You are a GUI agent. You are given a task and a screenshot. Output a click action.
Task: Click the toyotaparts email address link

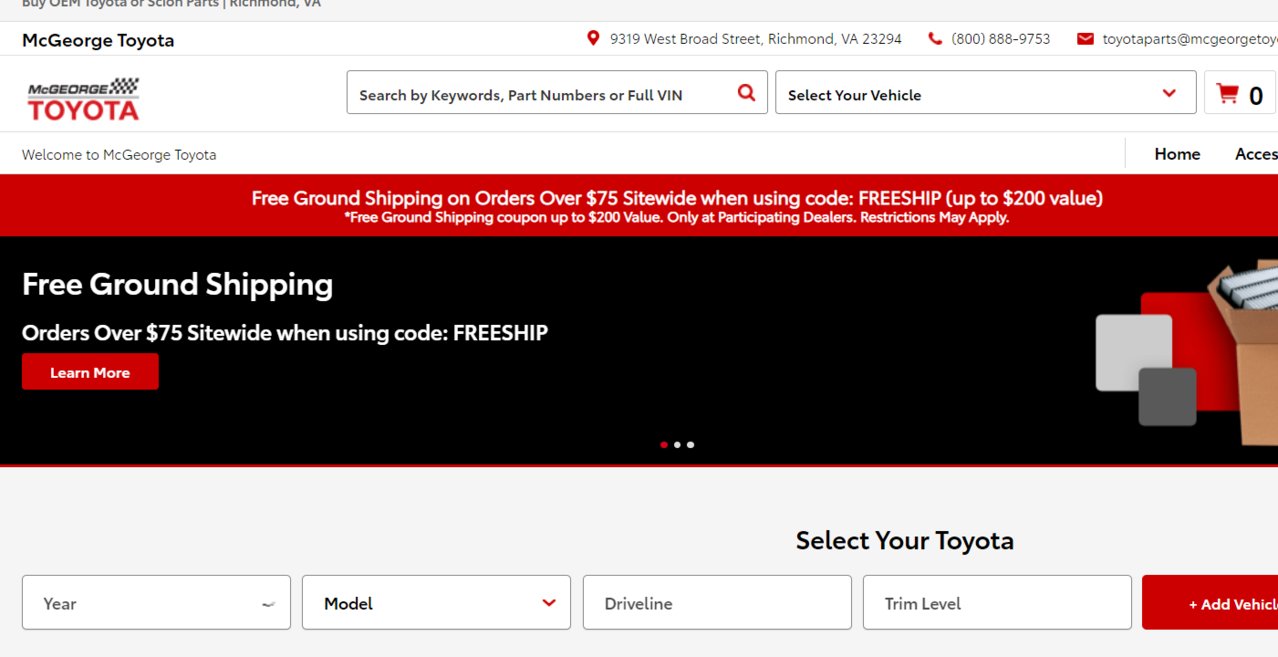(1190, 39)
